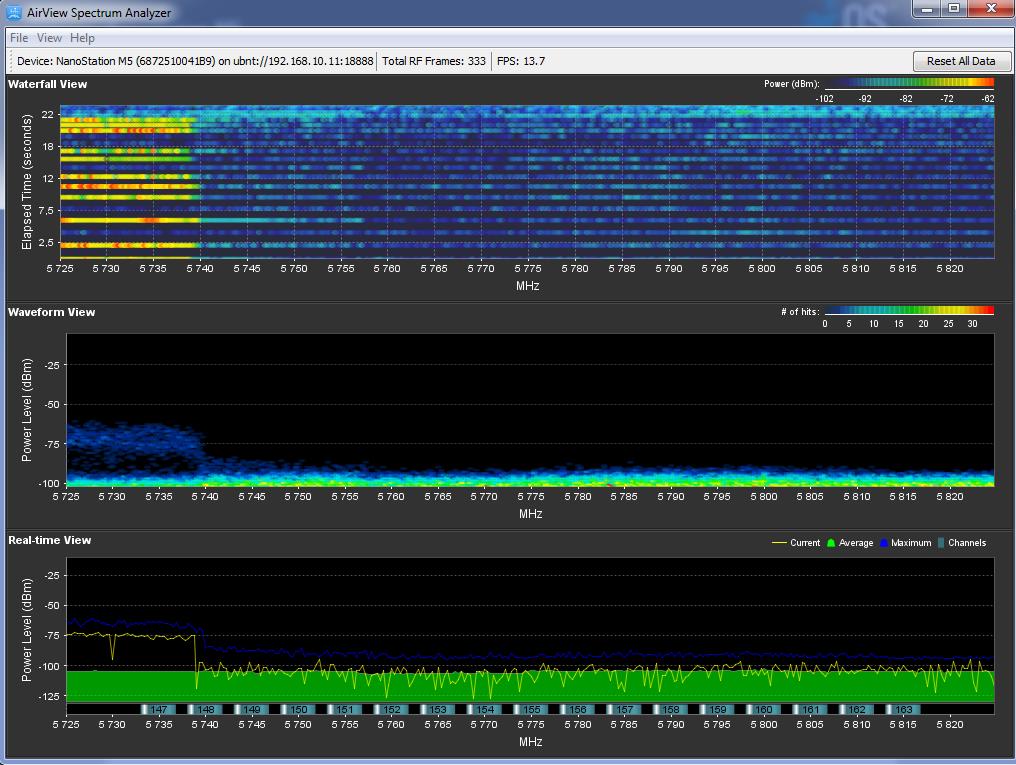Click the '# of hits' color scale
Viewport: 1016px width, 765px height.
coord(909,311)
